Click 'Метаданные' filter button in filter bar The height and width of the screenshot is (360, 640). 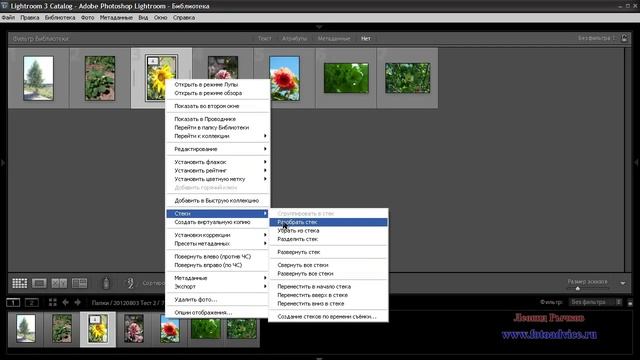point(334,38)
